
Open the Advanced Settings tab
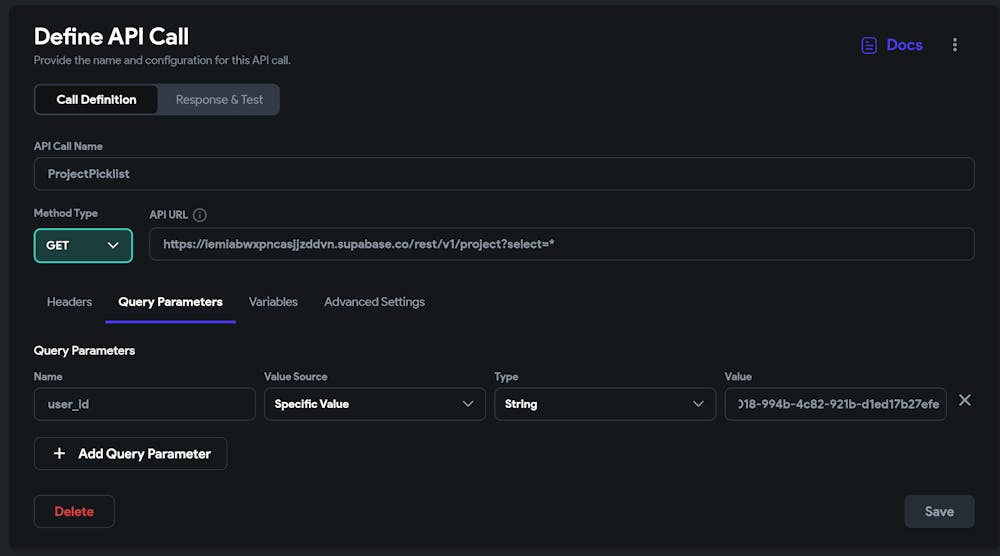click(374, 302)
